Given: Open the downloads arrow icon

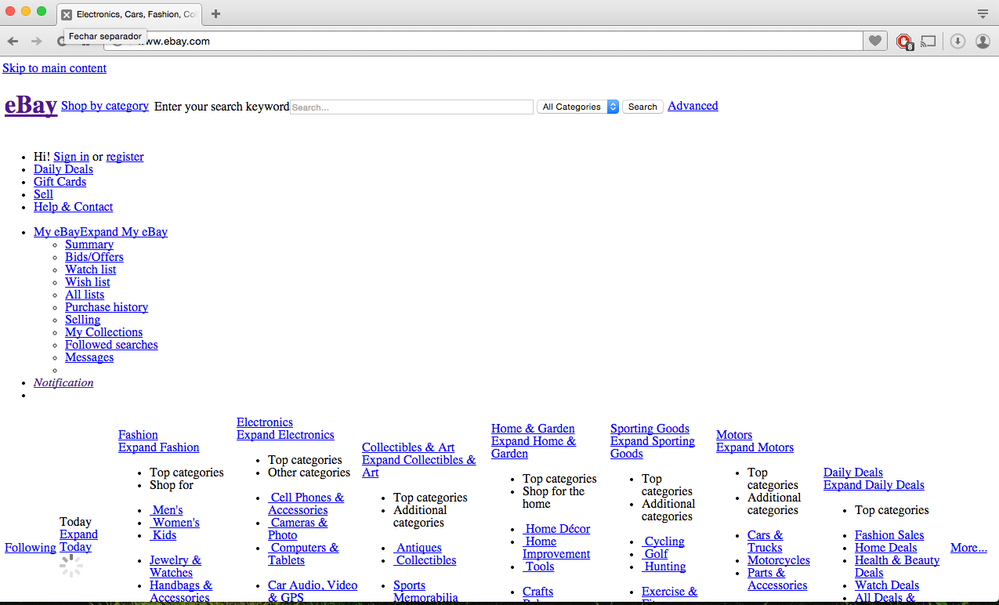Looking at the screenshot, I should click(957, 41).
